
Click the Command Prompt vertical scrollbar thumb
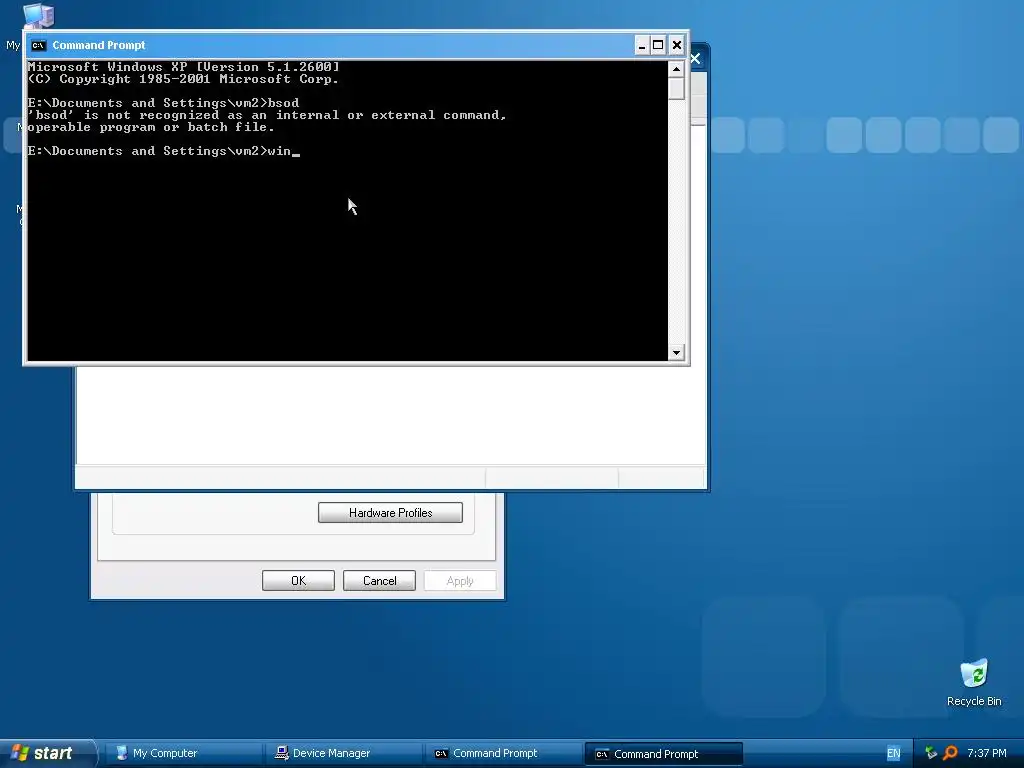pos(676,88)
